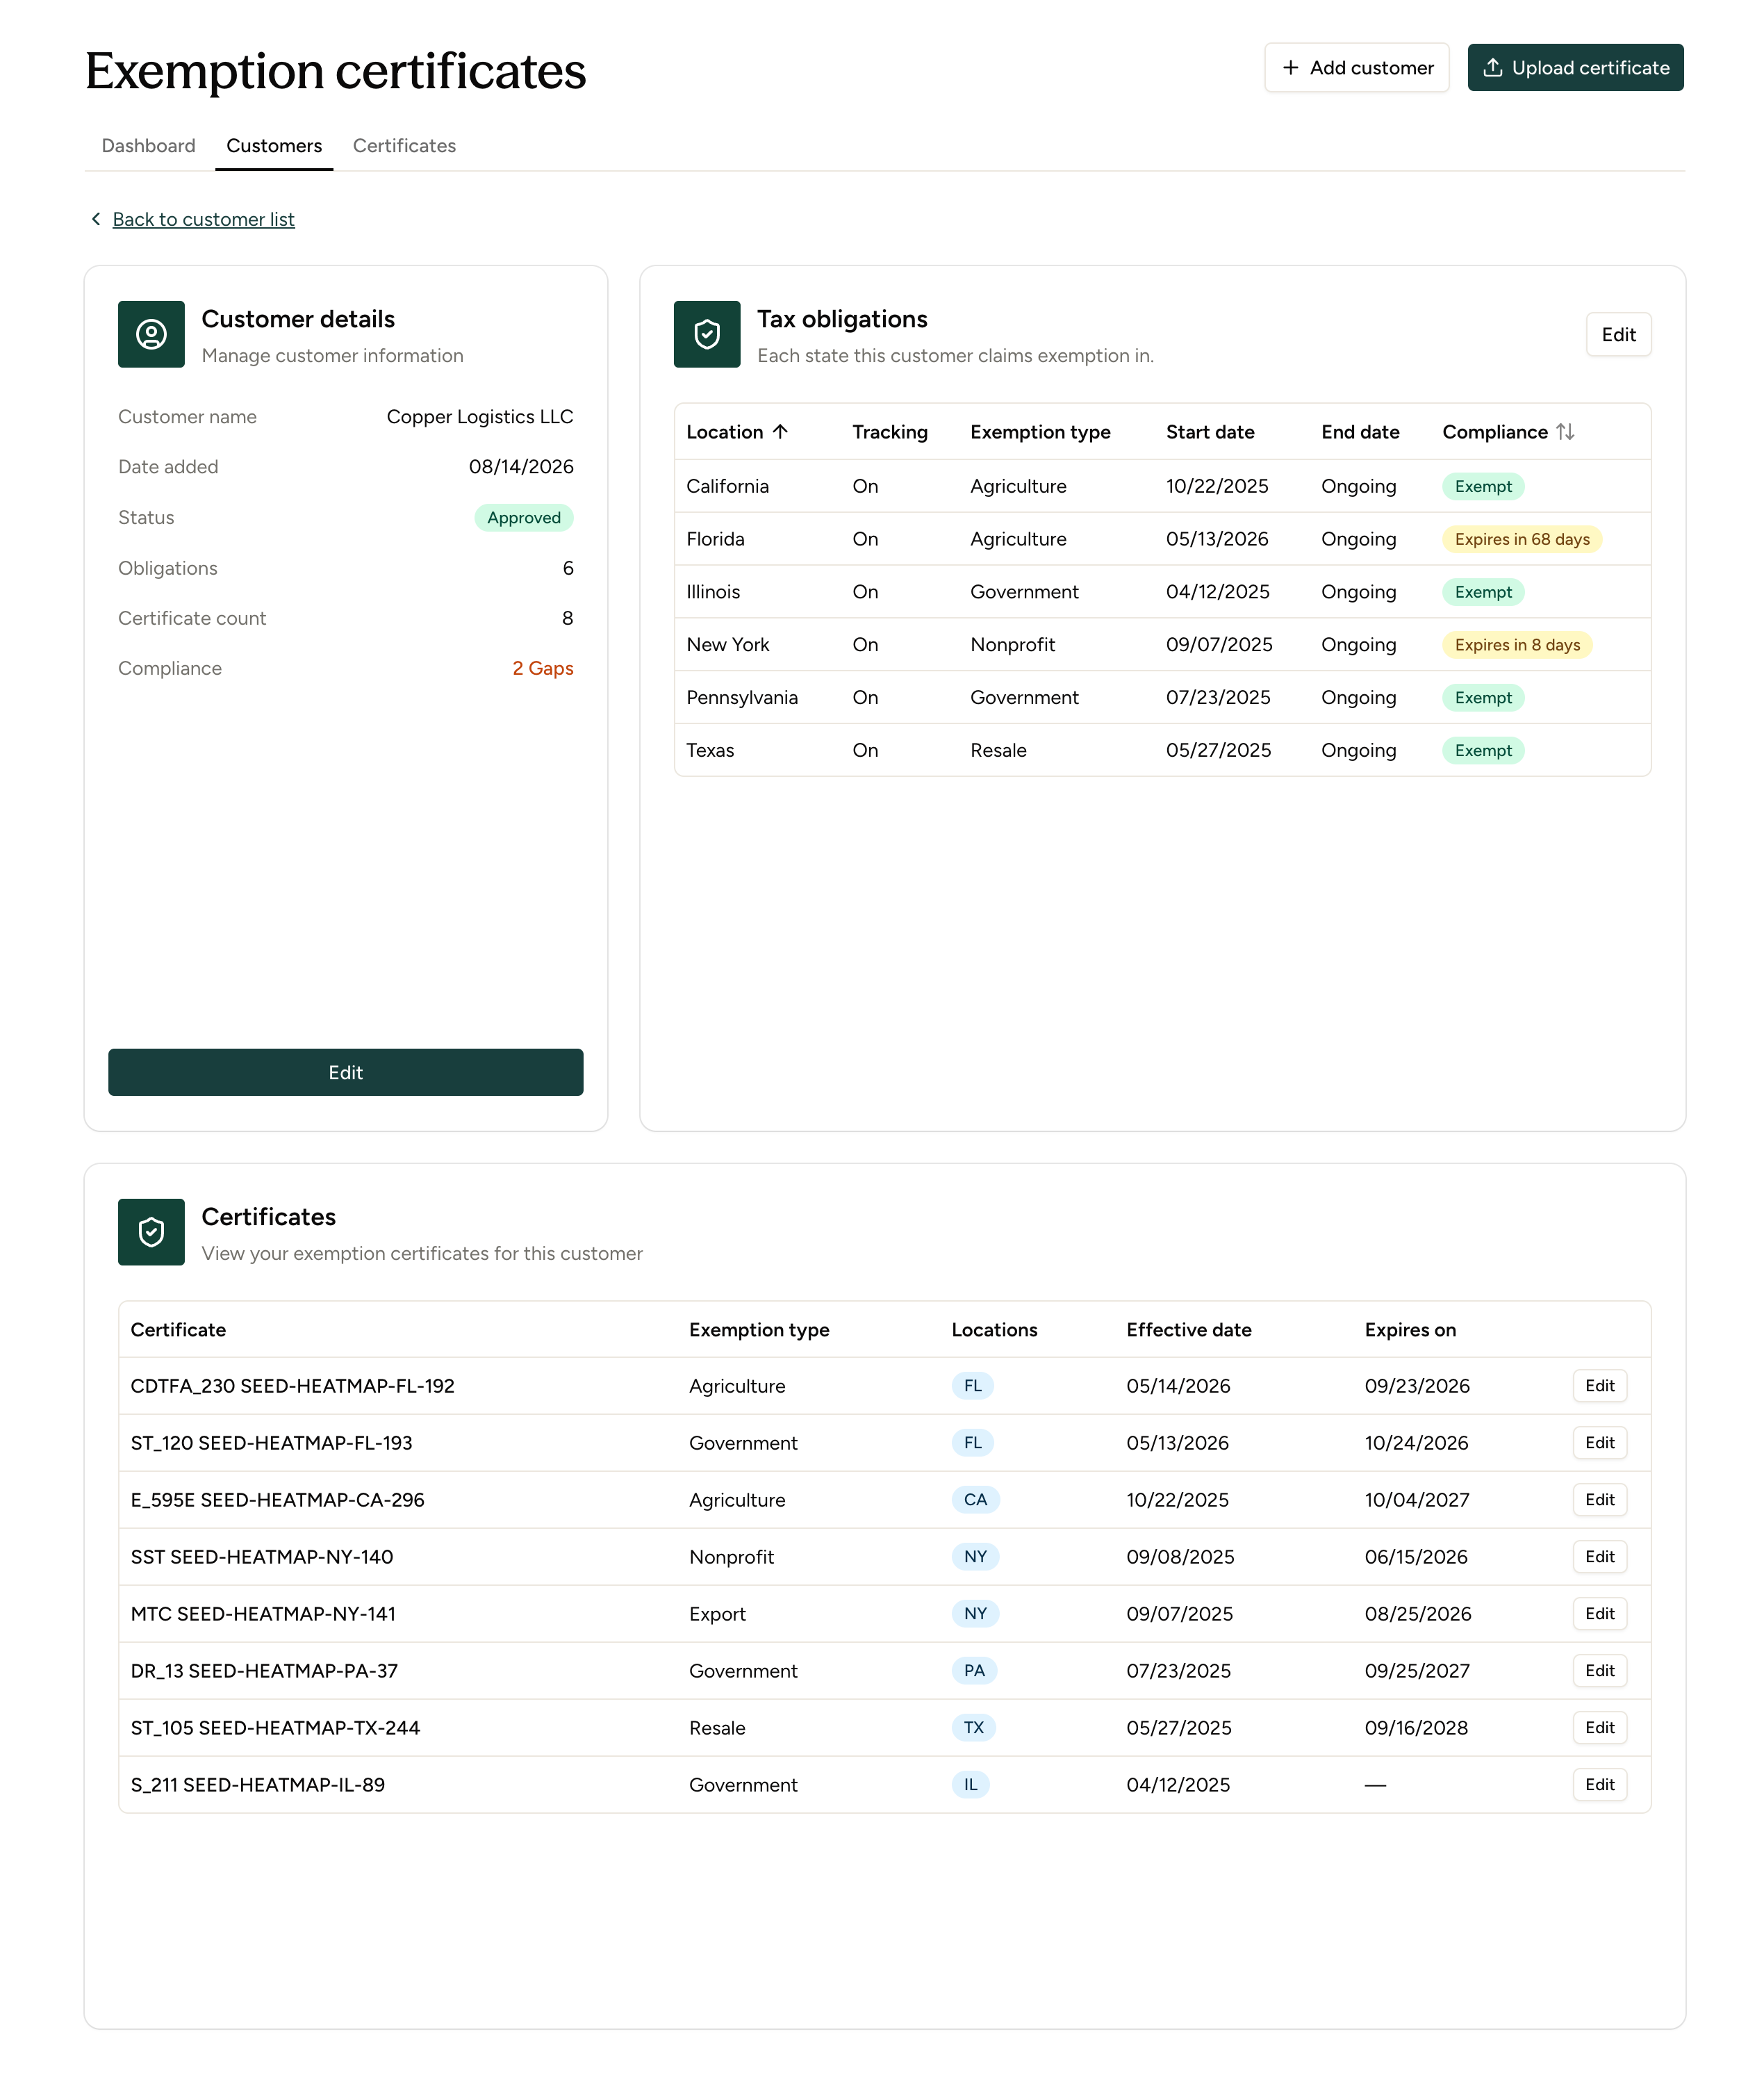
Task: Click certificate name ST_105 SEED-HEATMAP-TX-244
Action: click(x=275, y=1728)
